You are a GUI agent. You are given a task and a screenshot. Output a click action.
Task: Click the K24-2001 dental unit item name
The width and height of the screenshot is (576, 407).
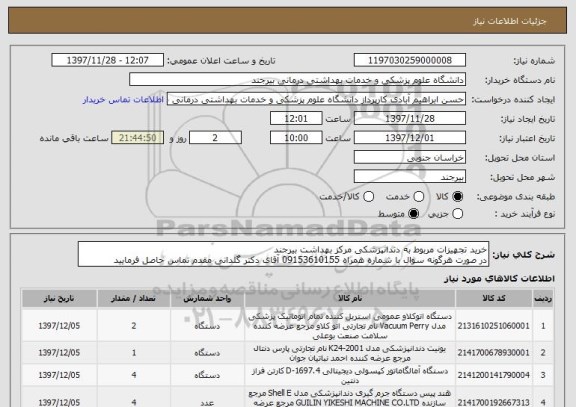tap(350, 353)
